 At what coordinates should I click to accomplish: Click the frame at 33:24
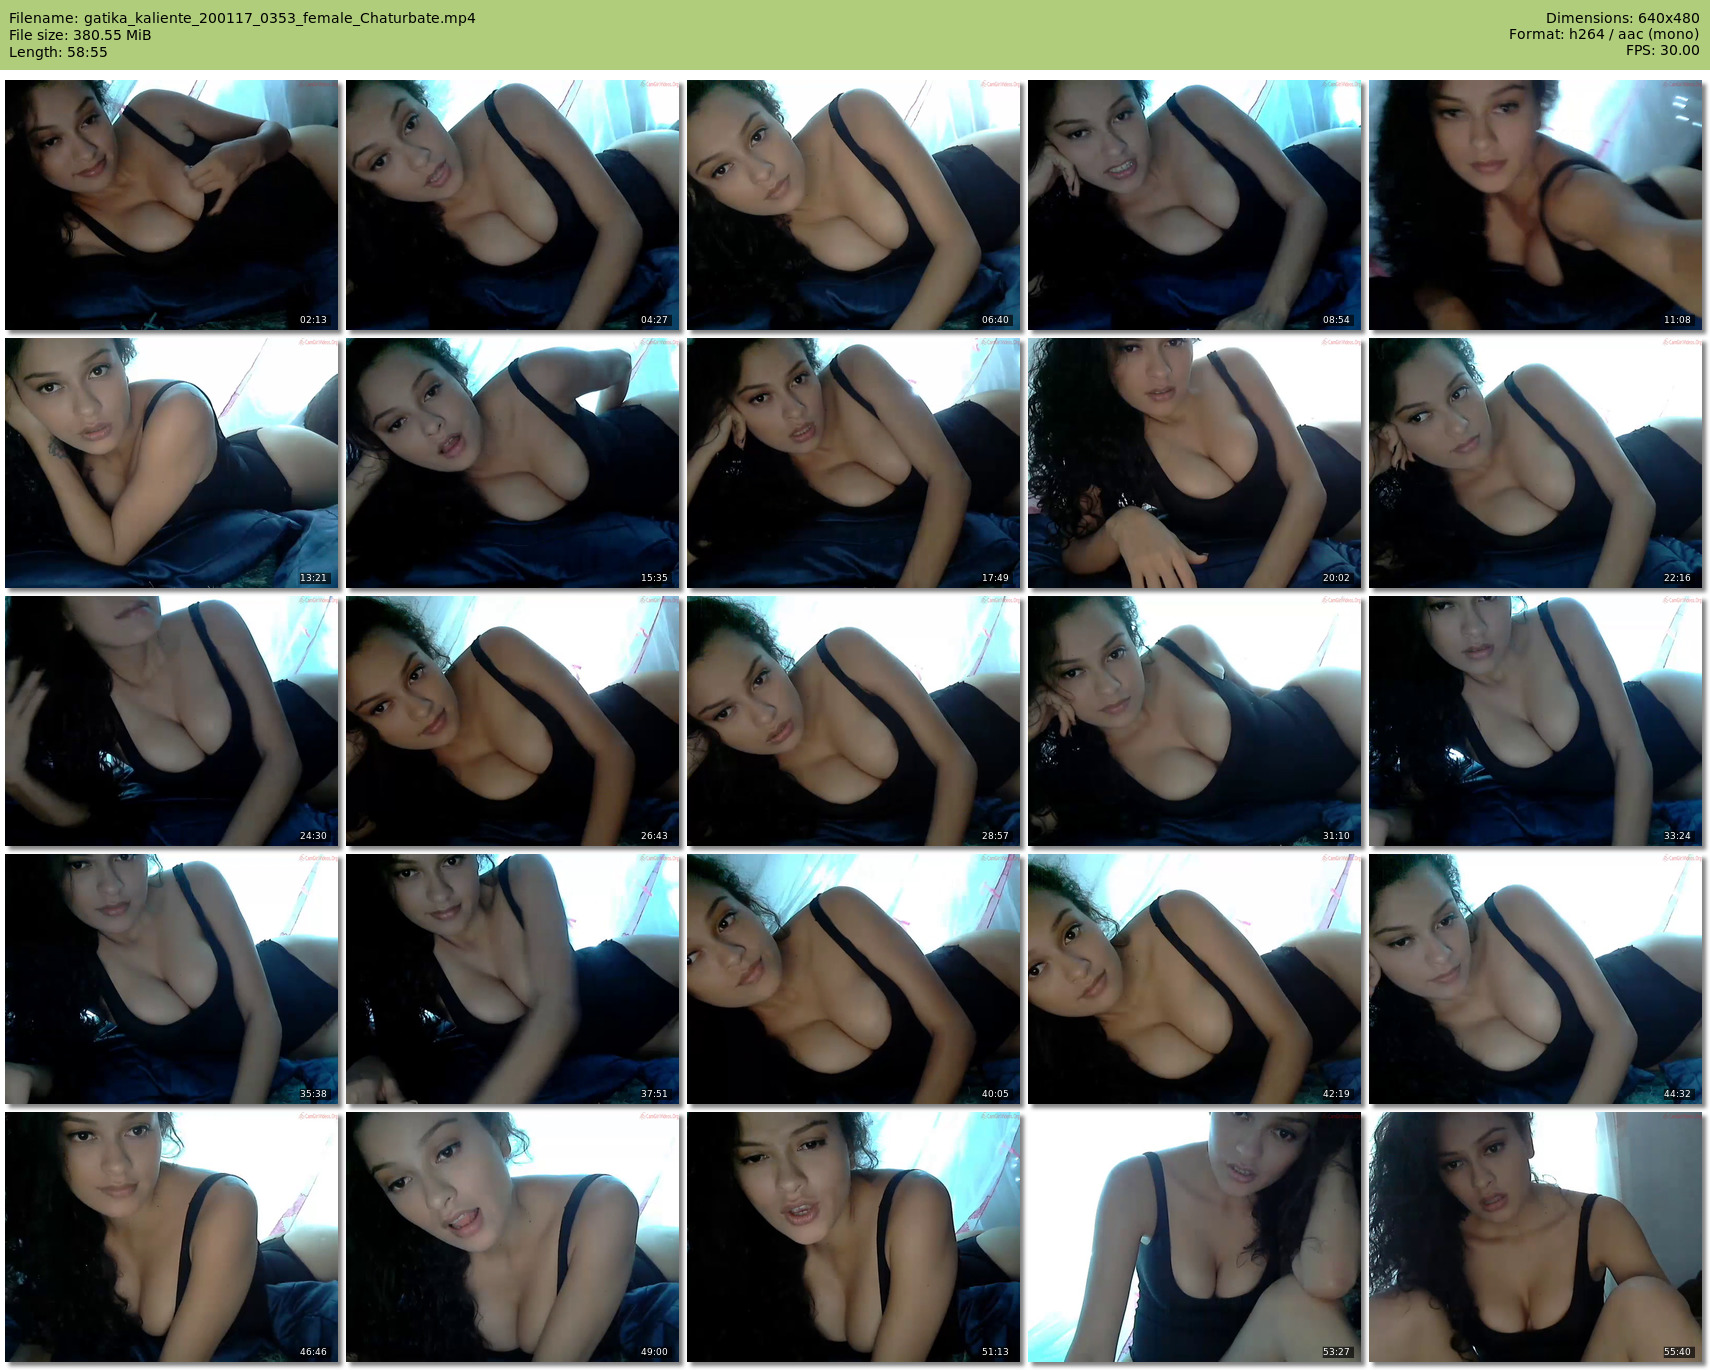pyautogui.click(x=1535, y=721)
